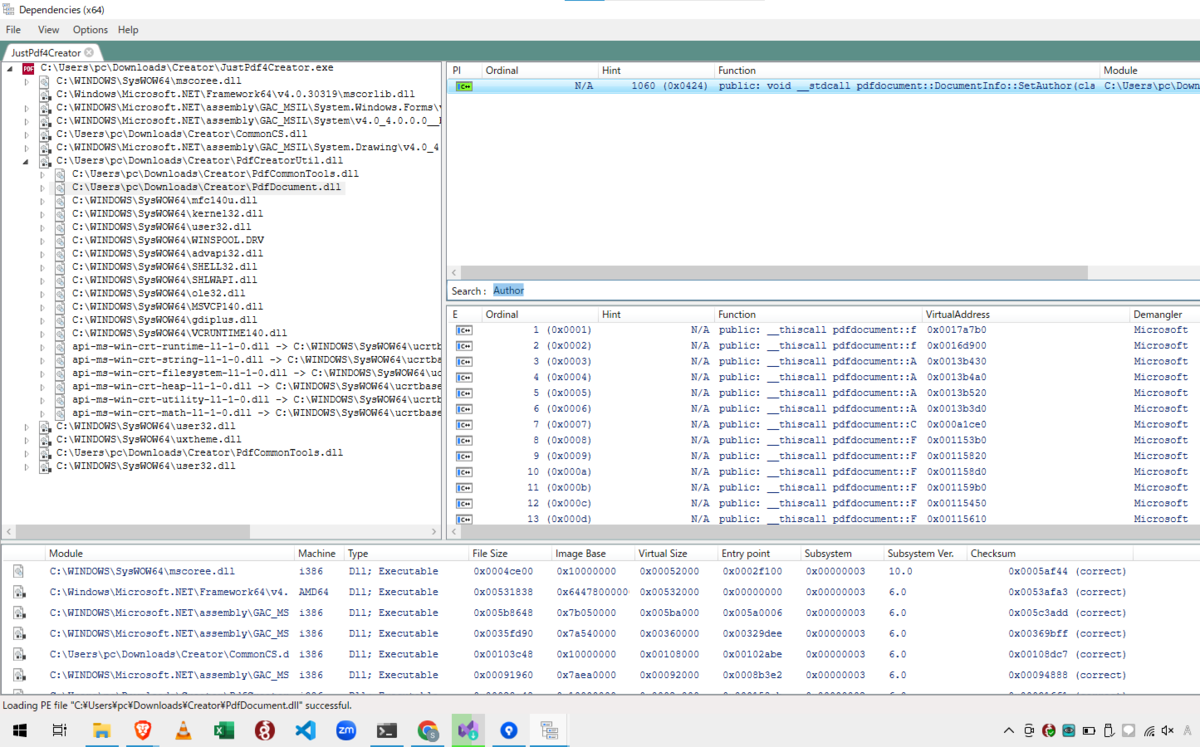Screen dimensions: 1200x747
Task: Open File Explorer from the taskbar
Action: [x=101, y=730]
